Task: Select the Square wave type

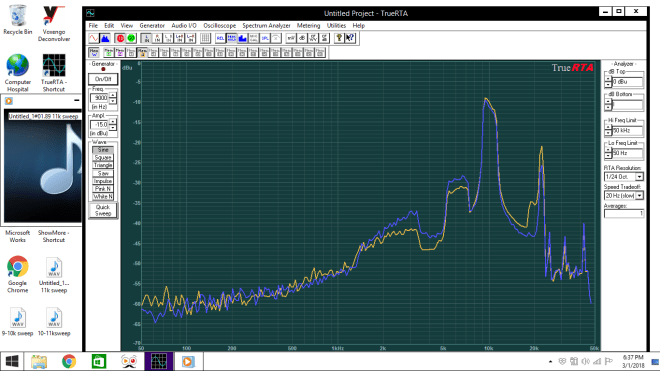Action: (103, 157)
